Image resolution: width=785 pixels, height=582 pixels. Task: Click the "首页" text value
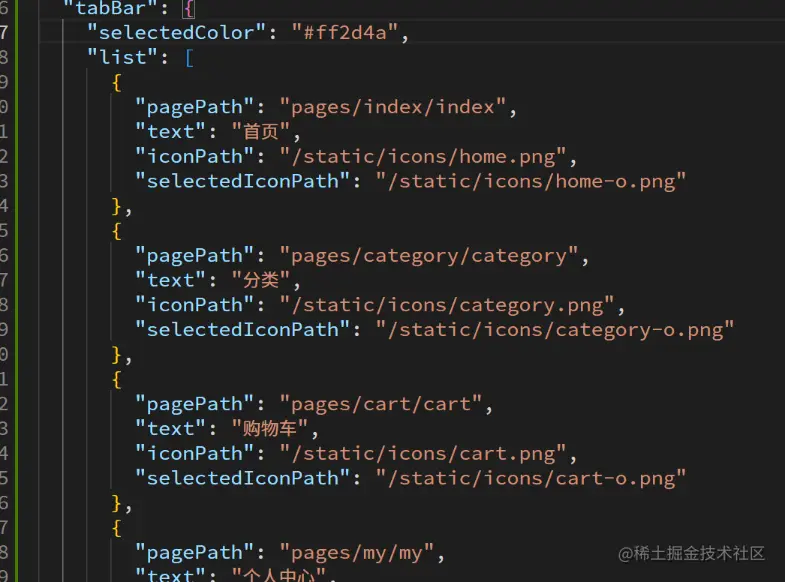260,132
